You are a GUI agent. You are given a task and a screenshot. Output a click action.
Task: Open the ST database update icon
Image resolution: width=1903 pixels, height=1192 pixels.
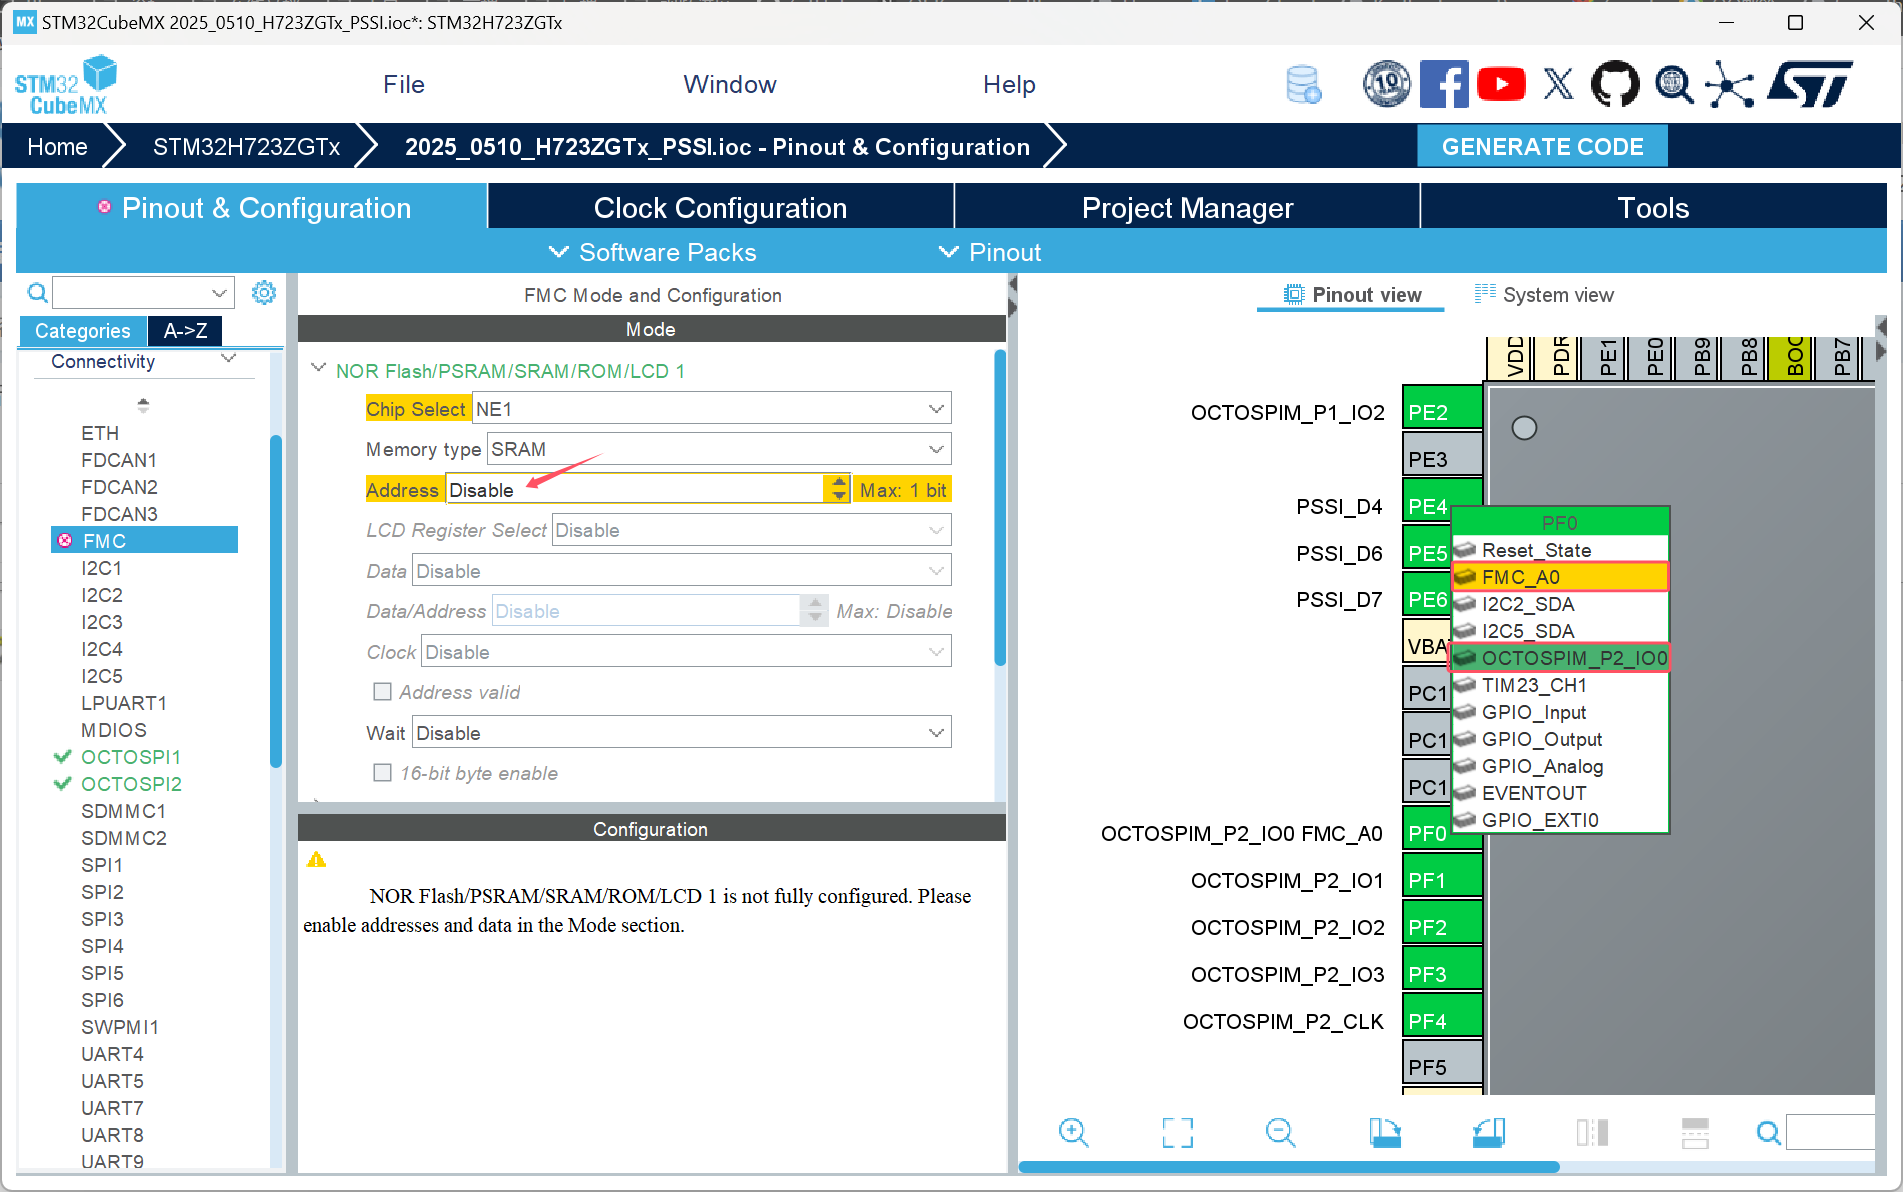pos(1303,85)
